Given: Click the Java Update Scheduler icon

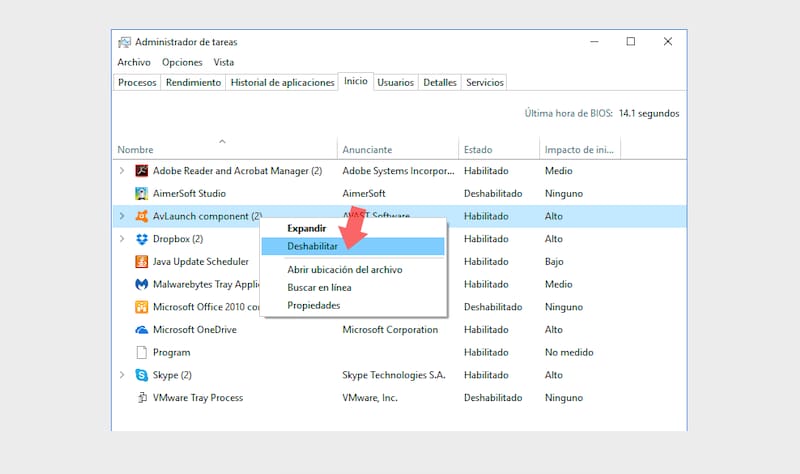Looking at the screenshot, I should 141,261.
